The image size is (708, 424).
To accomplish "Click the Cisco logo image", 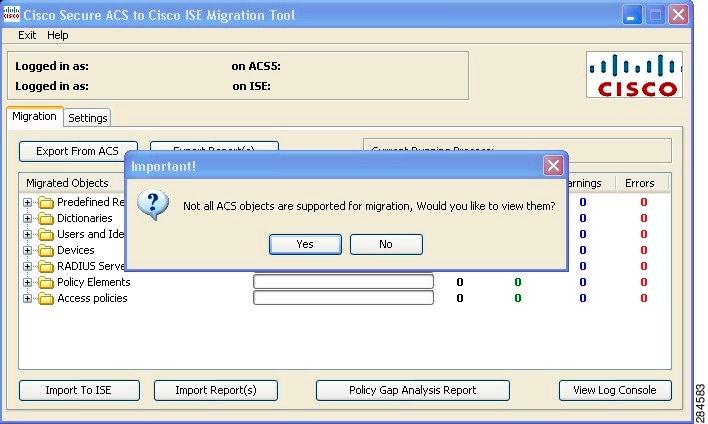I will pos(634,75).
